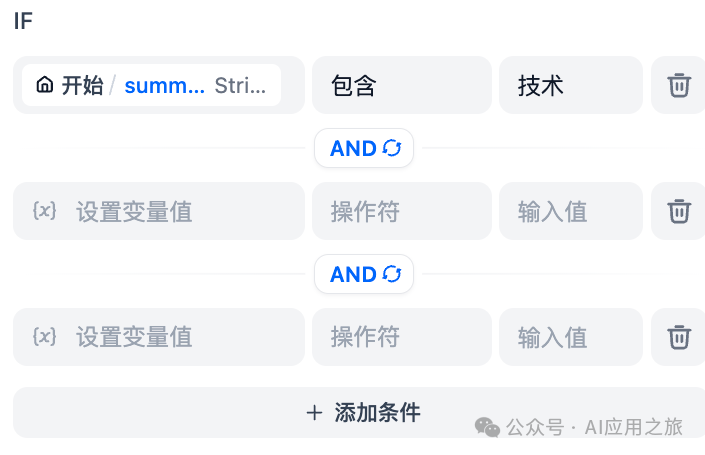Click the second condition's trash icon
This screenshot has width=705, height=455.
pos(679,211)
